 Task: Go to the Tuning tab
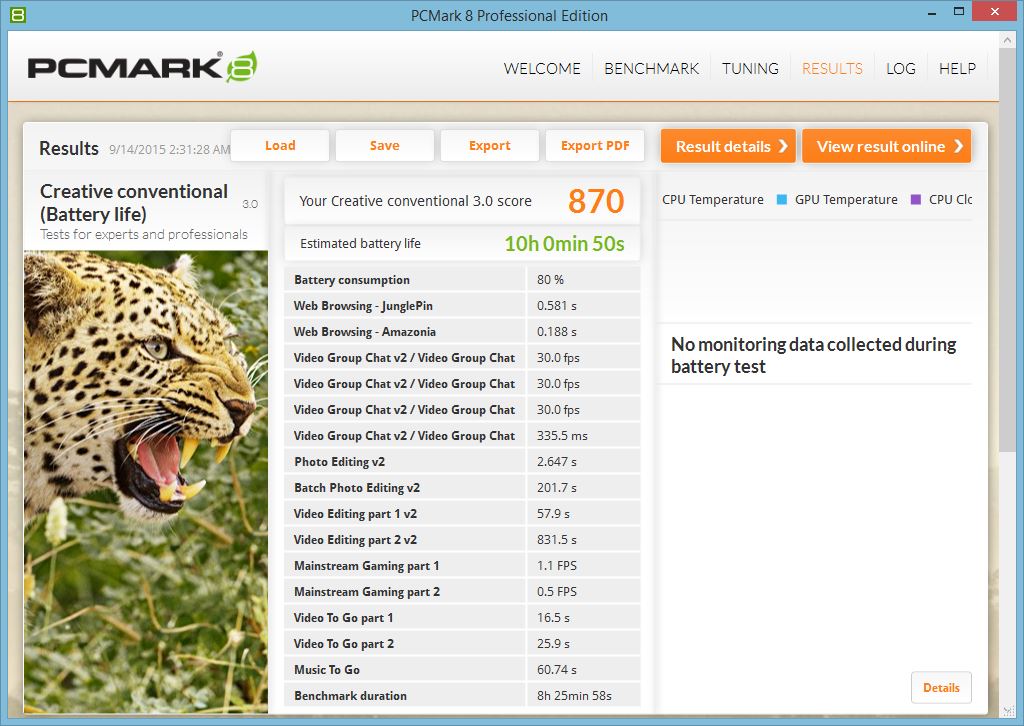(750, 69)
